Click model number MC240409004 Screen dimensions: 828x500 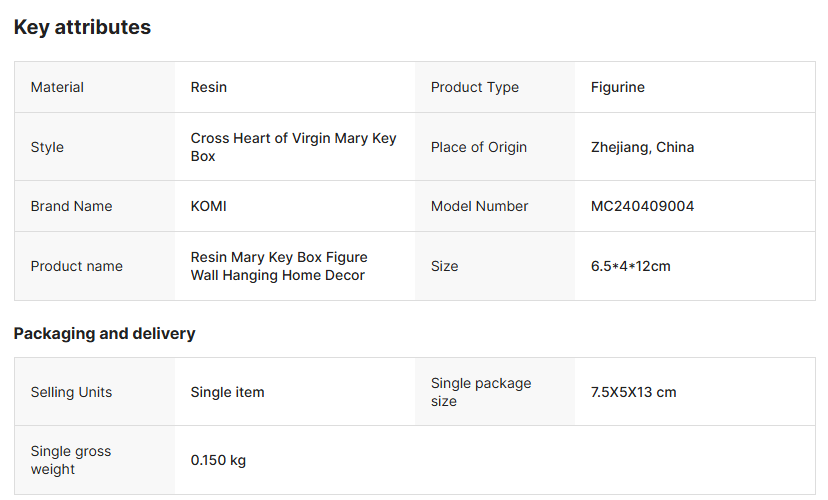tap(642, 206)
